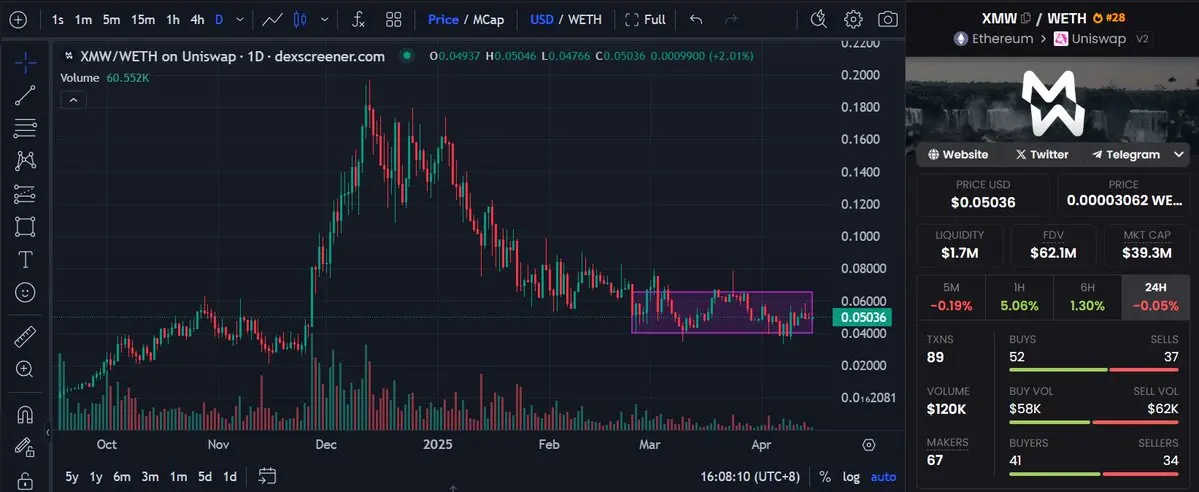Set range to 6m
This screenshot has width=1199, height=492.
tap(122, 477)
